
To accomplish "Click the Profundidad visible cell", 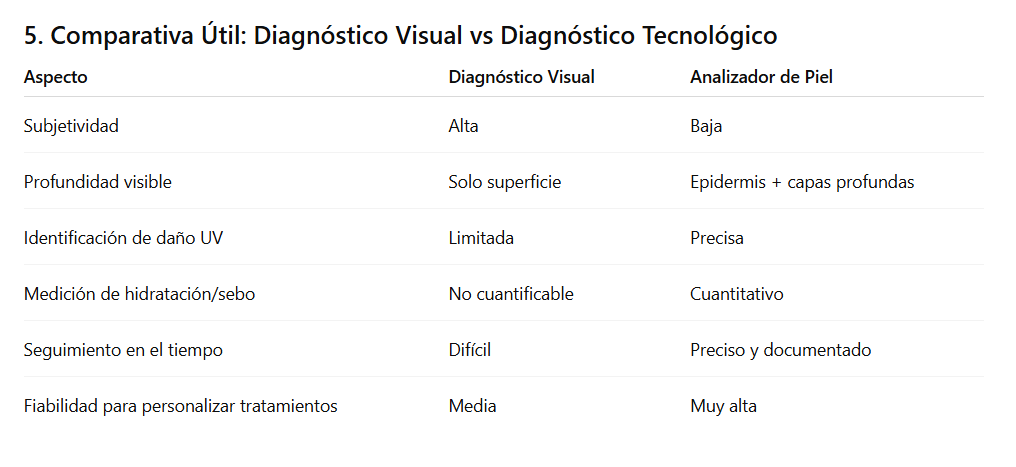I will (97, 182).
